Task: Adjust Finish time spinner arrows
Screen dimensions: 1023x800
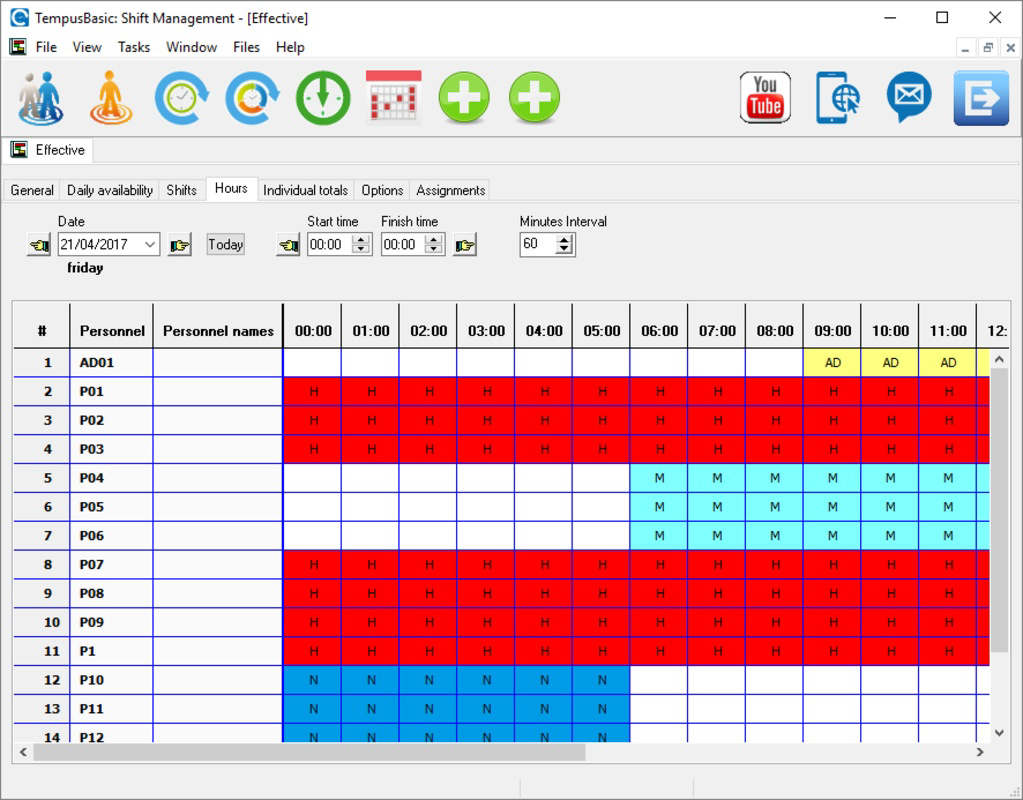Action: [434, 245]
